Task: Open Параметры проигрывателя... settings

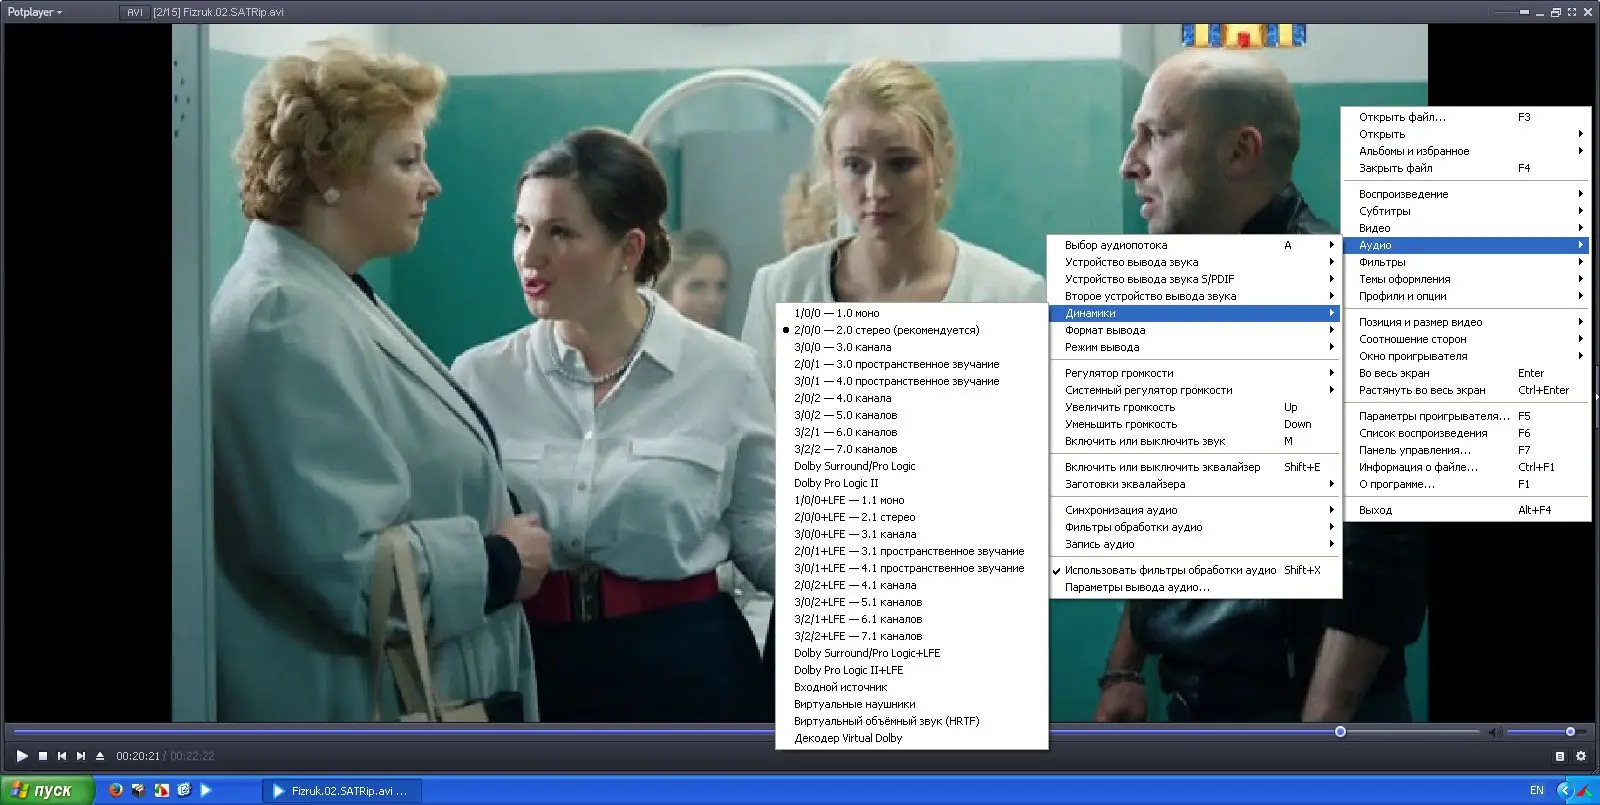Action: click(x=1465, y=416)
